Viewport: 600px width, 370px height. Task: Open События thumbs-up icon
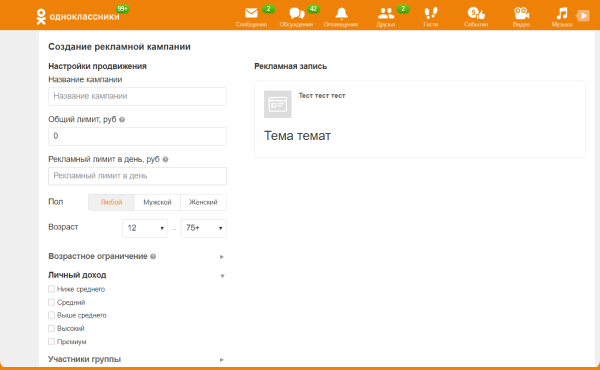[x=476, y=13]
